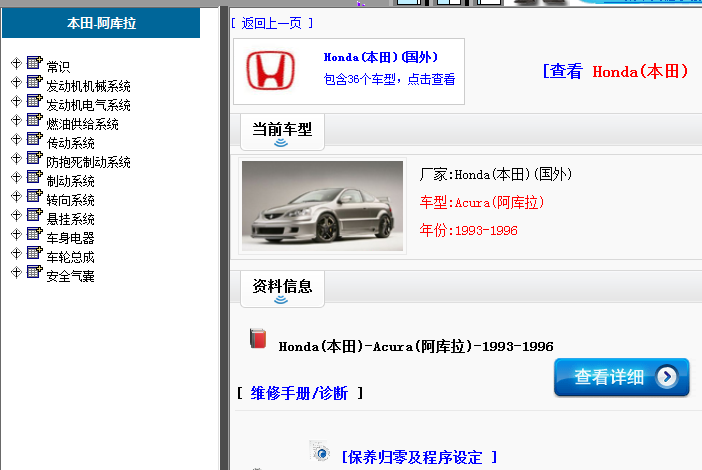Expand the 发动机机械系统 tree node
Image resolution: width=702 pixels, height=470 pixels.
[16, 82]
